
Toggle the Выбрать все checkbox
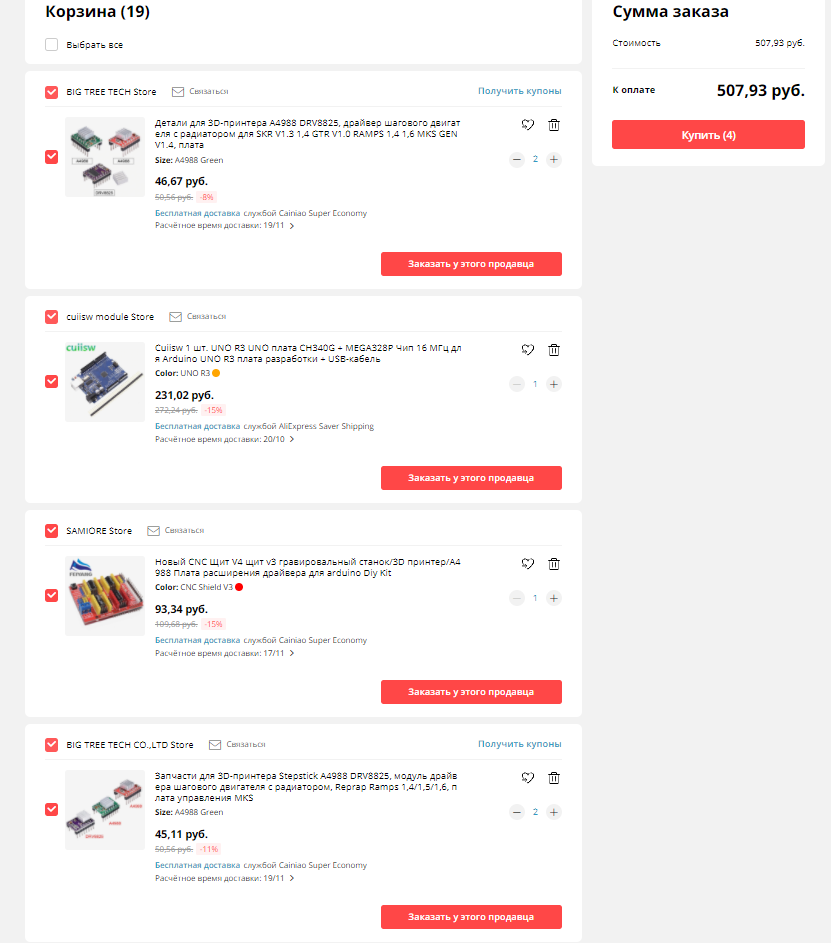[52, 45]
